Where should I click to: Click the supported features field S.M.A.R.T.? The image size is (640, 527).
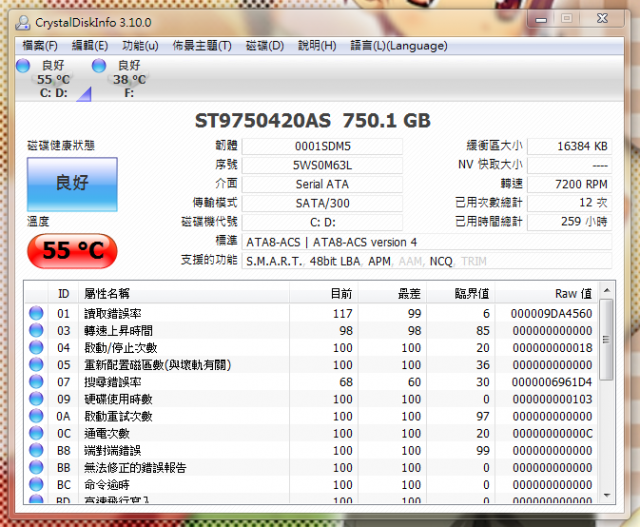coord(427,261)
